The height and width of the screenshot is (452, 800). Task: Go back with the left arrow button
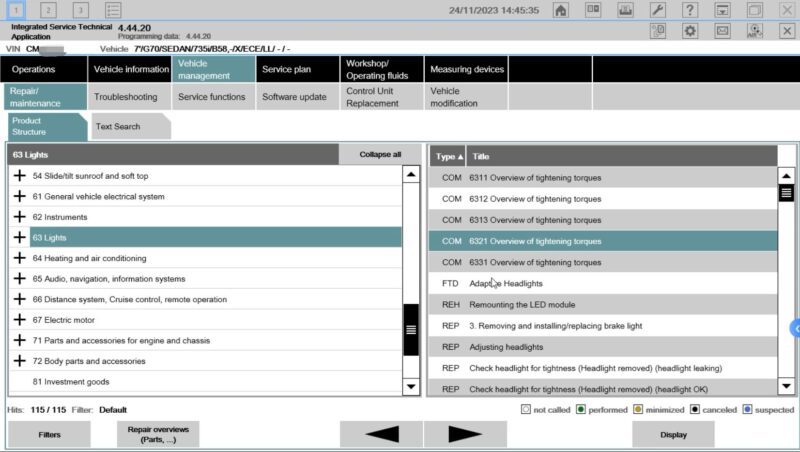click(x=382, y=435)
